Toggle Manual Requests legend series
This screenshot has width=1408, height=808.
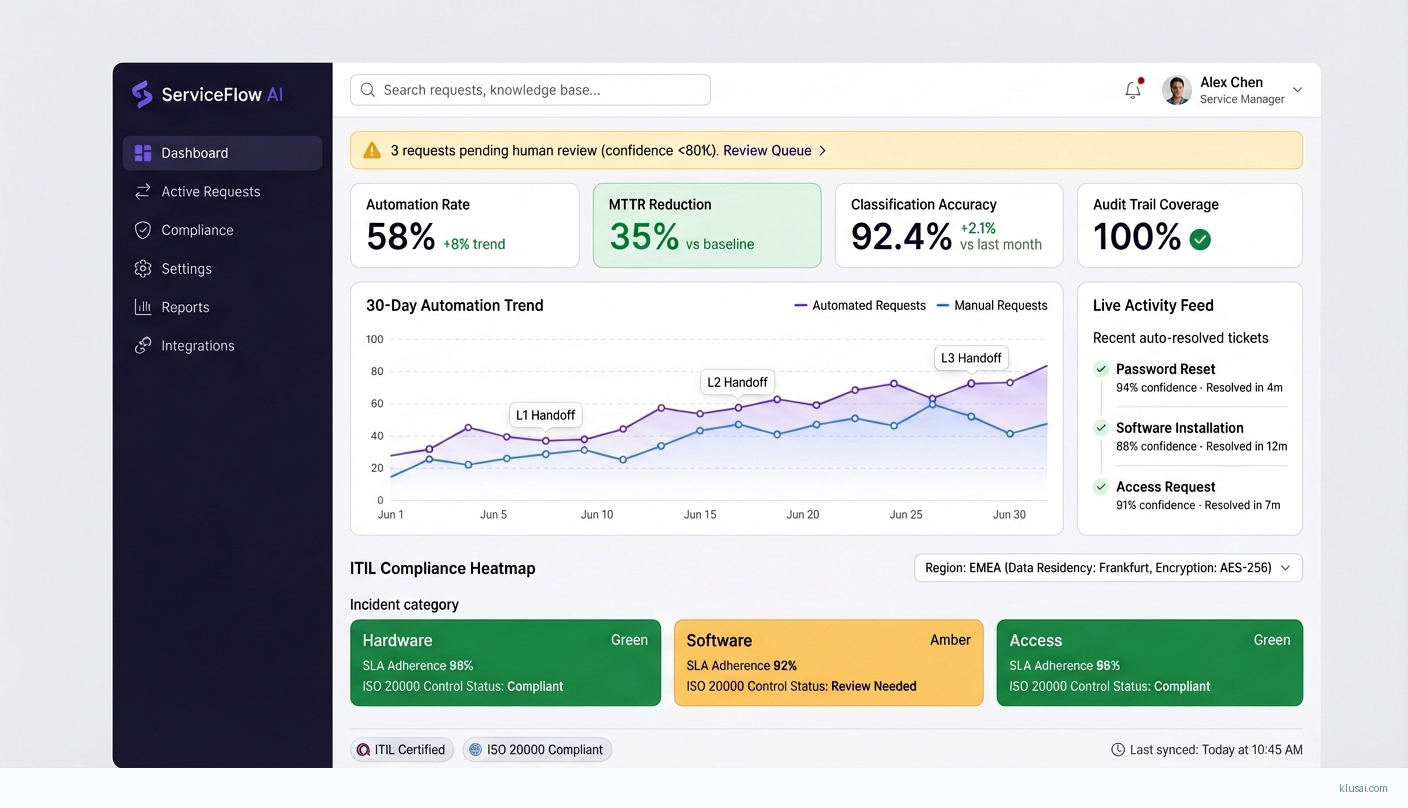[992, 306]
